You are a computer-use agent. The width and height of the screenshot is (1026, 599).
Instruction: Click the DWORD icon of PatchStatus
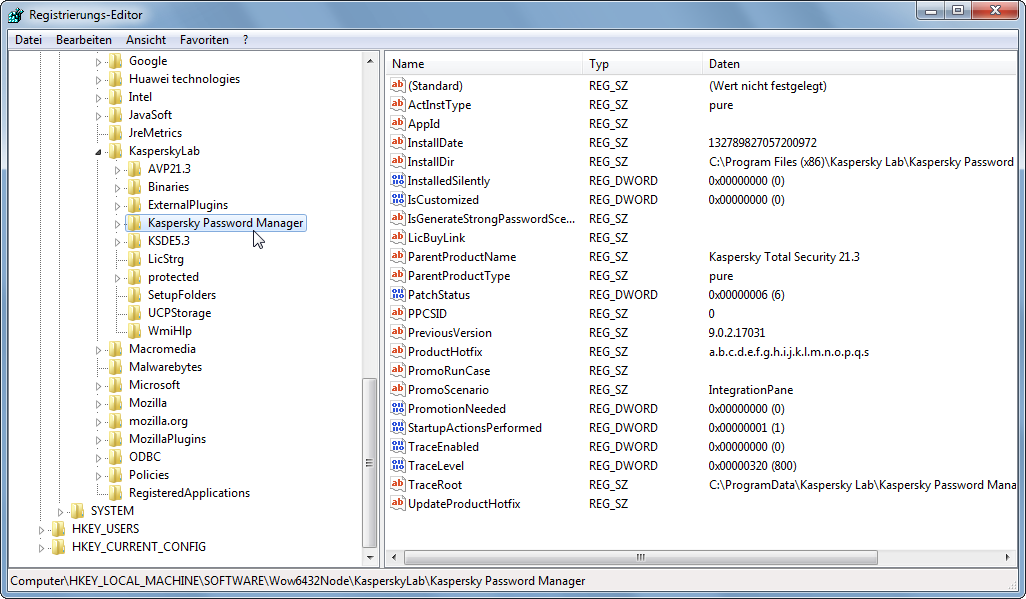397,294
